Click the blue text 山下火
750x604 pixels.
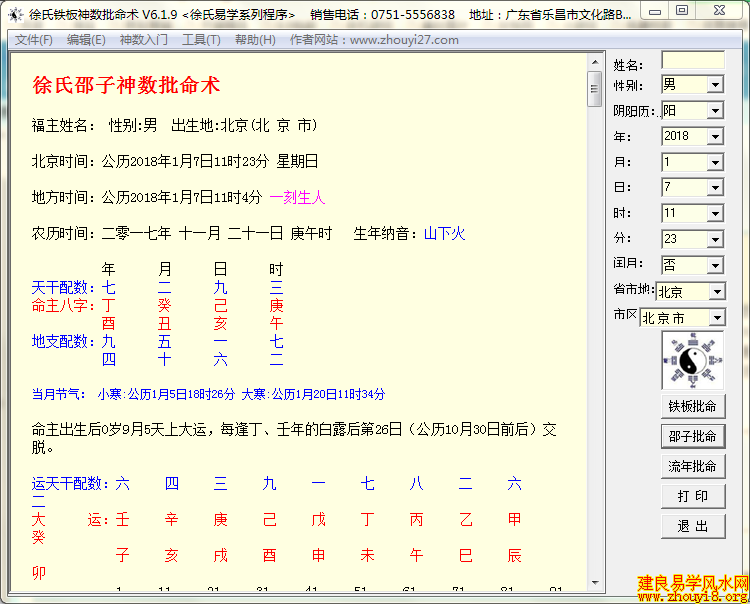click(x=444, y=233)
